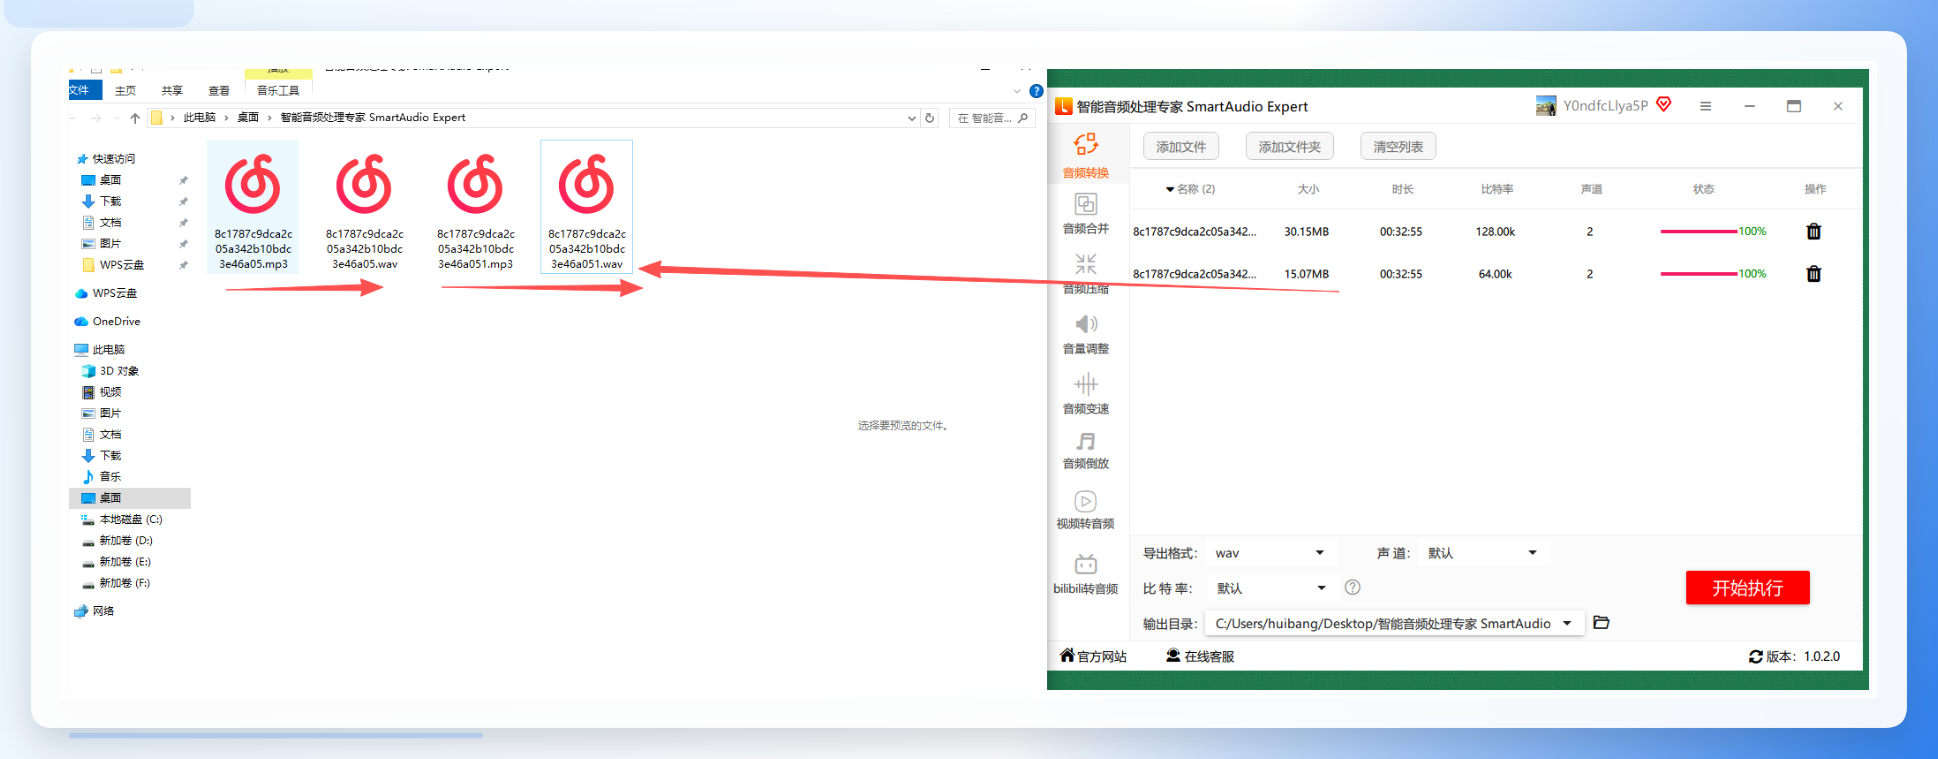
Task: Switch to the 共享 ribbon tab
Action: click(172, 91)
